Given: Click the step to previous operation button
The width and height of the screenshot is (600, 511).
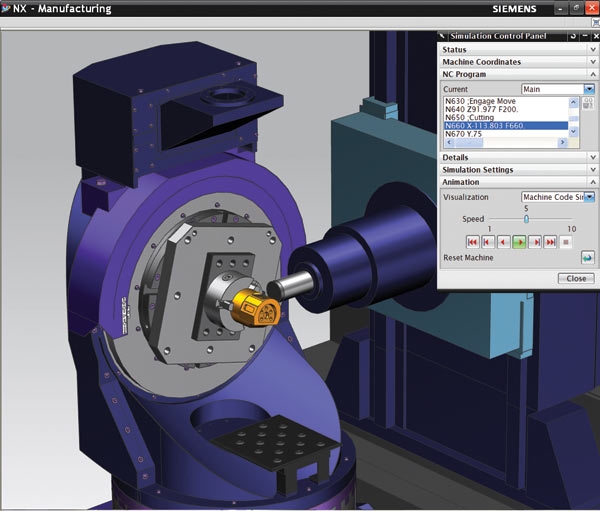Looking at the screenshot, I should pos(487,242).
